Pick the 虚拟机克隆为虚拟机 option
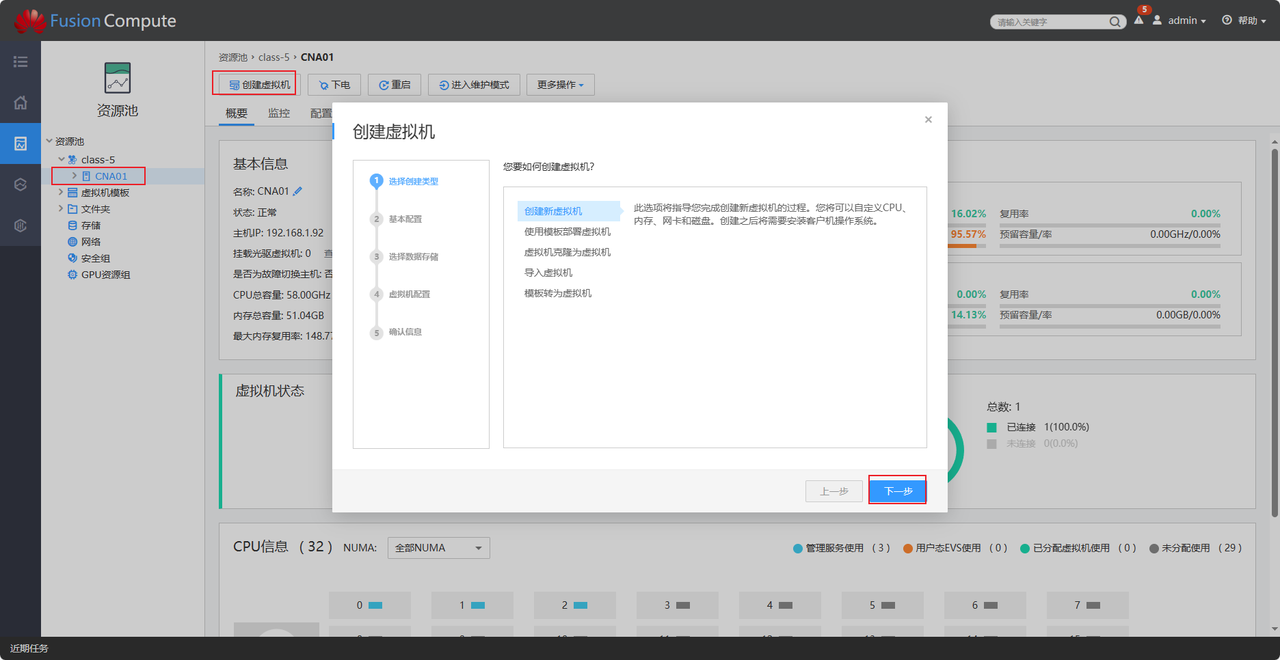The width and height of the screenshot is (1280, 660). 567,252
